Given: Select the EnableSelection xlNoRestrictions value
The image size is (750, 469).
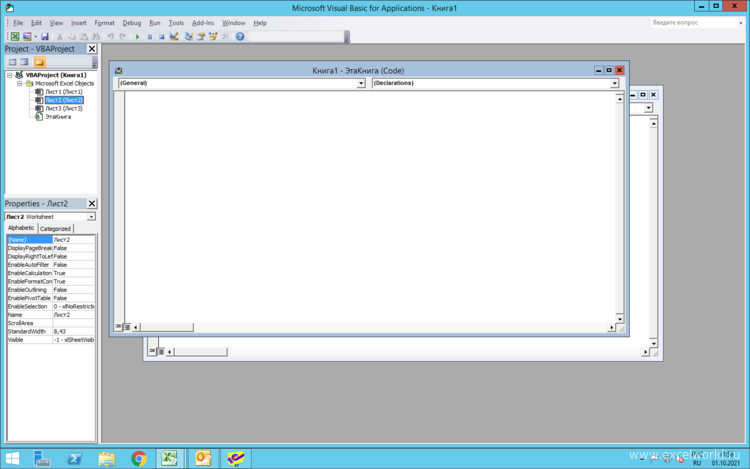Looking at the screenshot, I should [74, 306].
